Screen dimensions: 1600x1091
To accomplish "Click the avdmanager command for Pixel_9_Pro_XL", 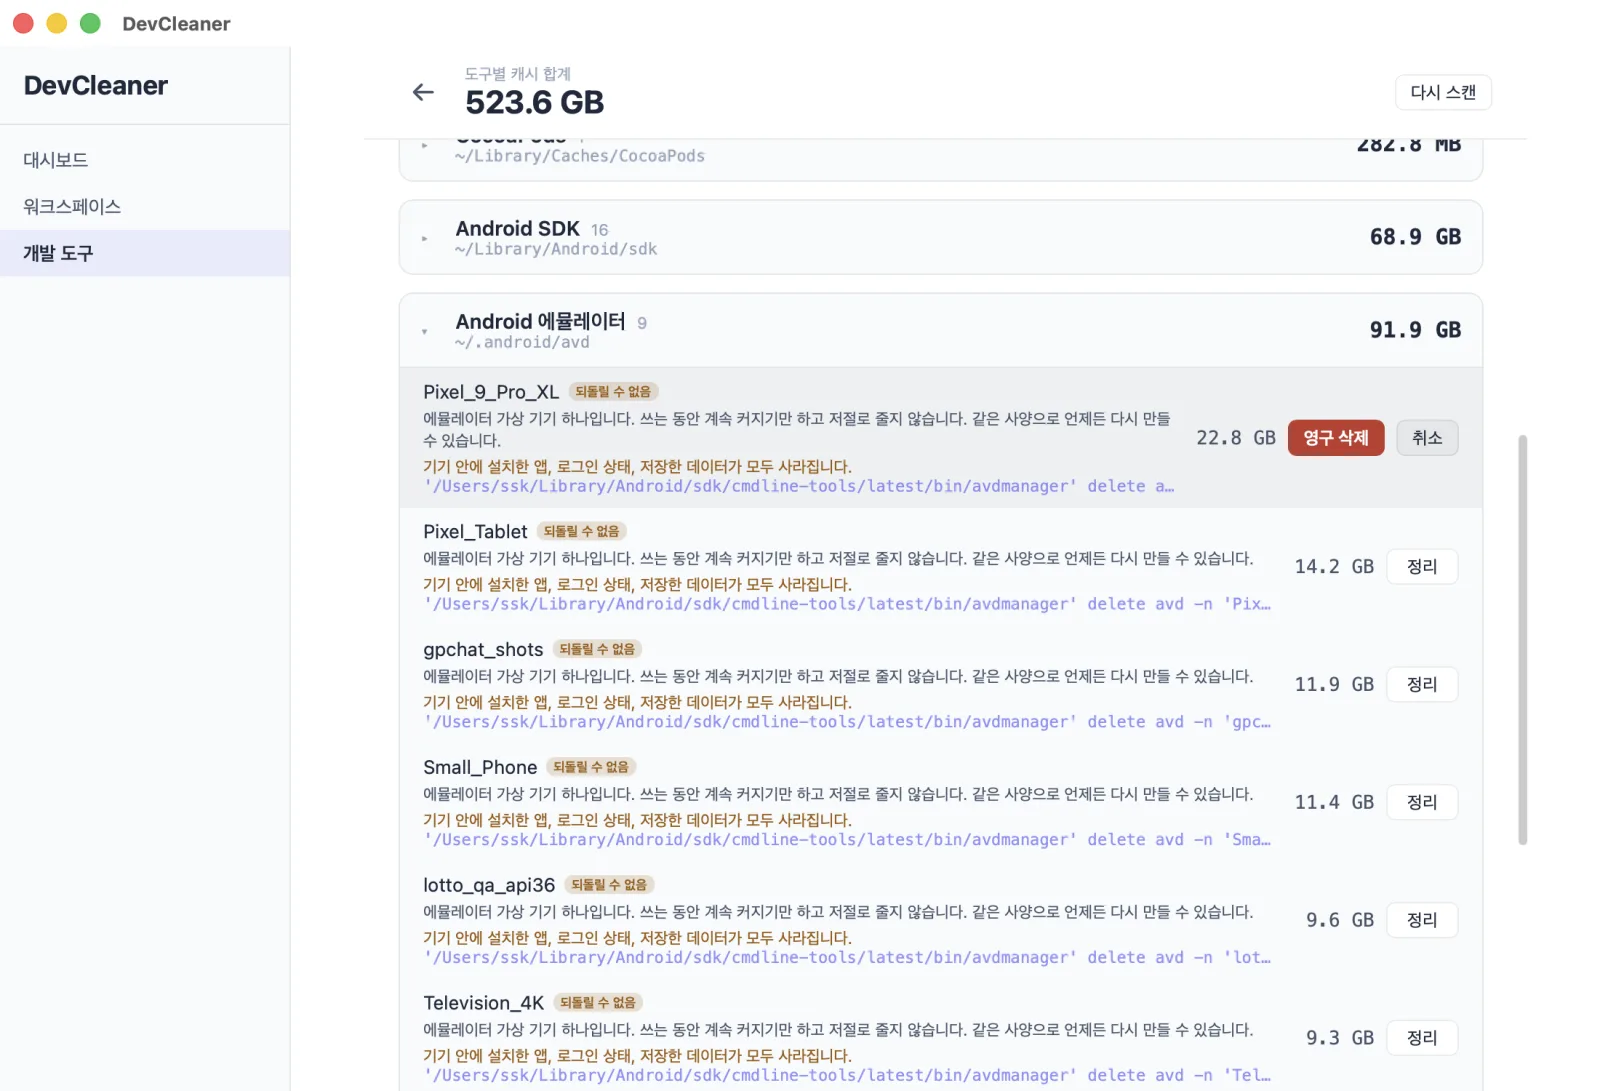I will tap(799, 487).
